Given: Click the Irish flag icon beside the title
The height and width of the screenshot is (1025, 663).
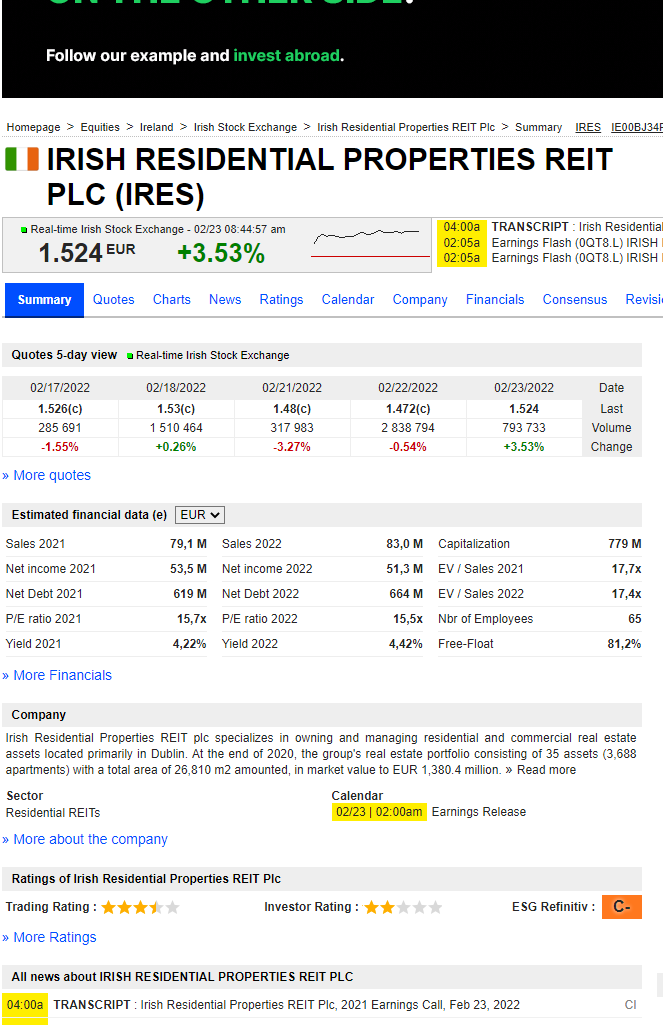Looking at the screenshot, I should point(22,159).
